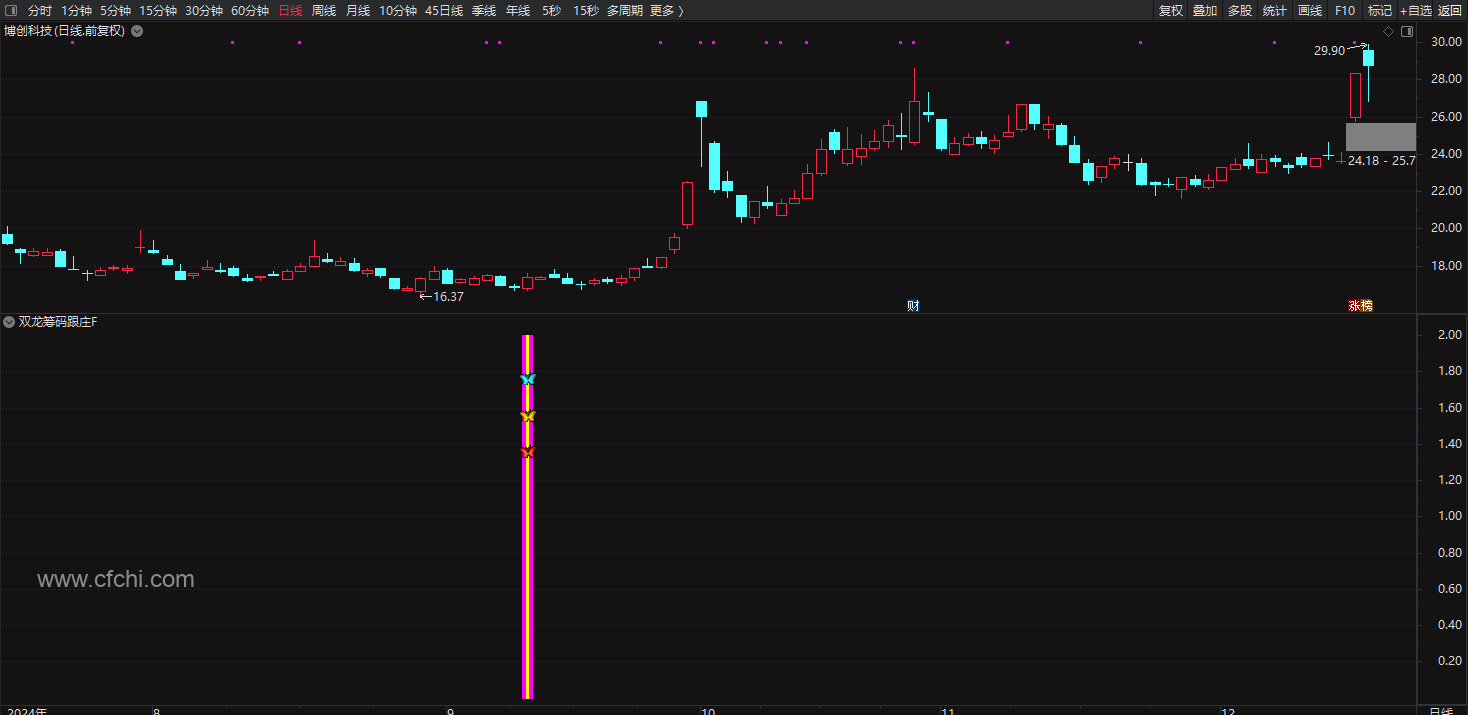Click the 返回 back button

pyautogui.click(x=1450, y=11)
